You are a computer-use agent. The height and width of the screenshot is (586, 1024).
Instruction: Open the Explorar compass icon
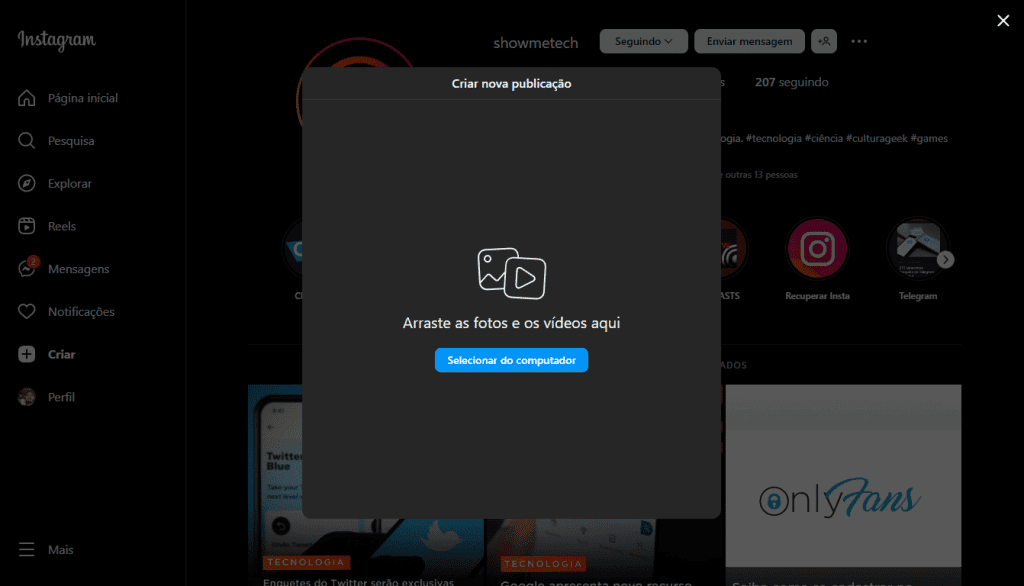coord(27,184)
